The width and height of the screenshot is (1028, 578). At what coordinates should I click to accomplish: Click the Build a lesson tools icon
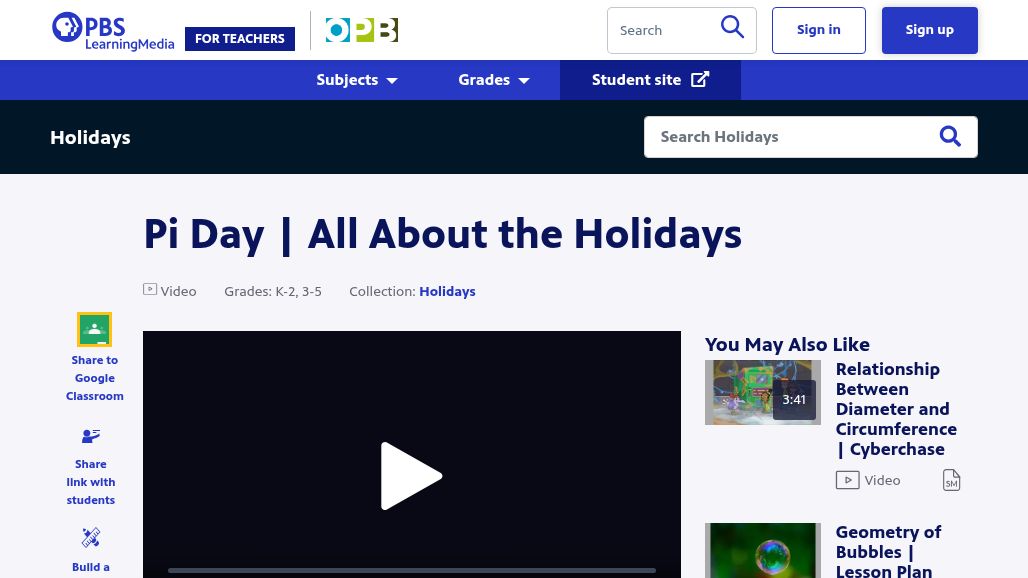pyautogui.click(x=90, y=537)
